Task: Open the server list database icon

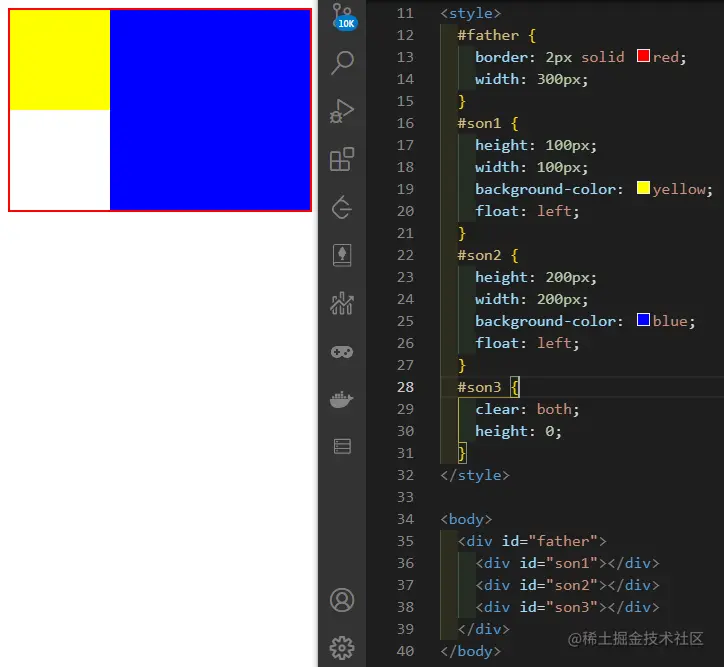Action: pyautogui.click(x=342, y=446)
